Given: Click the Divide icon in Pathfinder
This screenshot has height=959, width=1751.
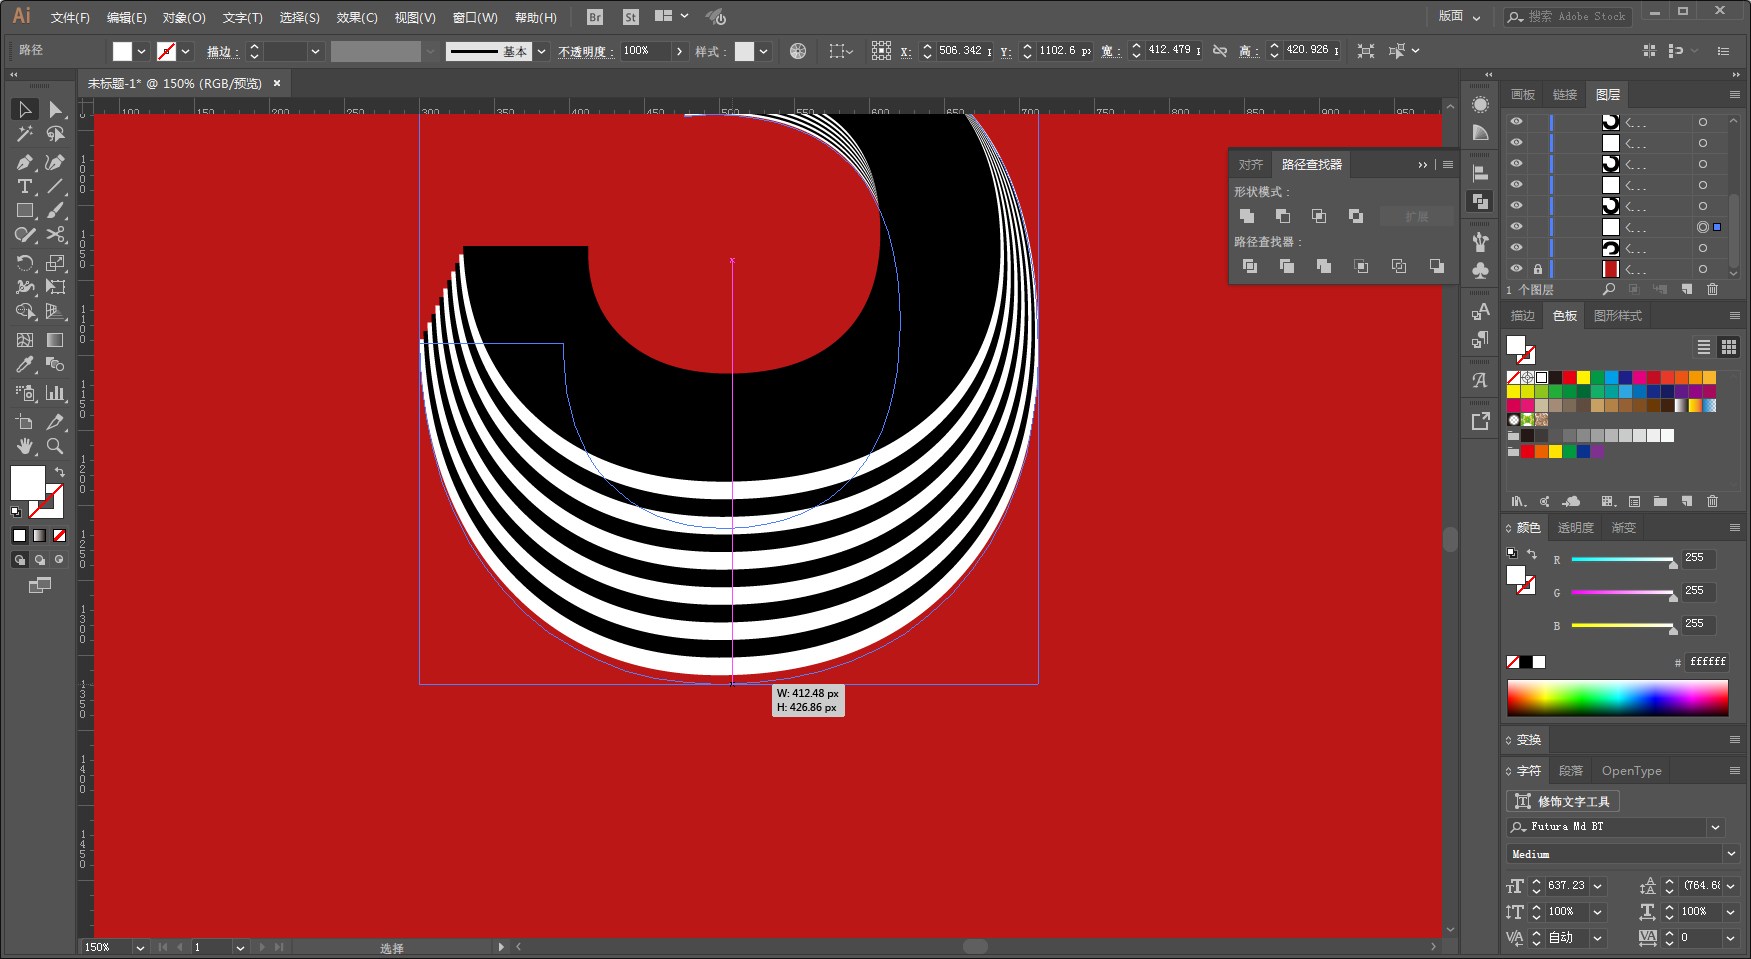Looking at the screenshot, I should [x=1249, y=266].
